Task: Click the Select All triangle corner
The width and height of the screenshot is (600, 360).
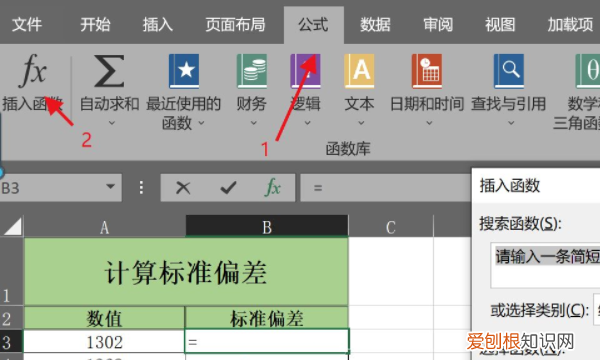Action: point(12,226)
